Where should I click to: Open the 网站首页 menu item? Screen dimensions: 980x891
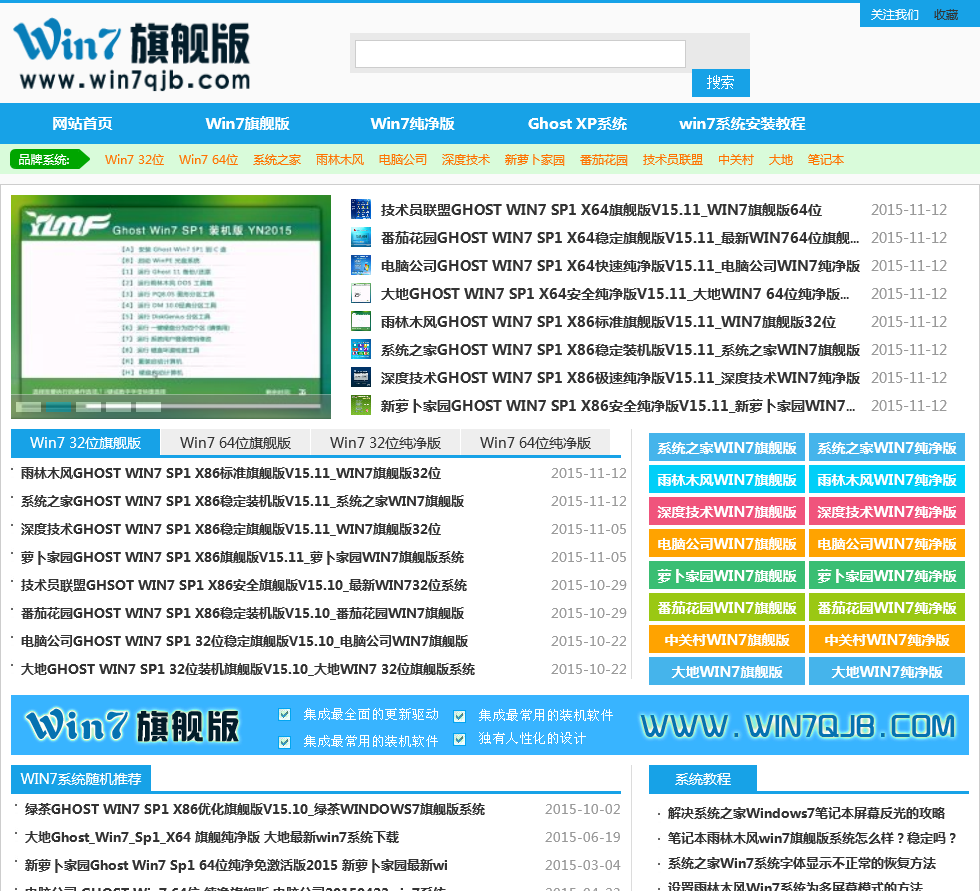point(82,124)
